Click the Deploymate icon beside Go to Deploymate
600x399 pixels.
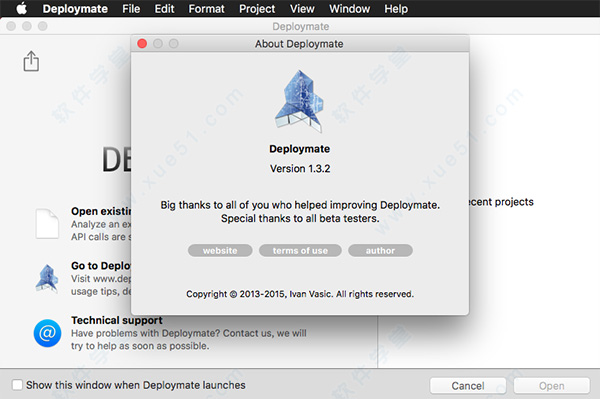47,278
